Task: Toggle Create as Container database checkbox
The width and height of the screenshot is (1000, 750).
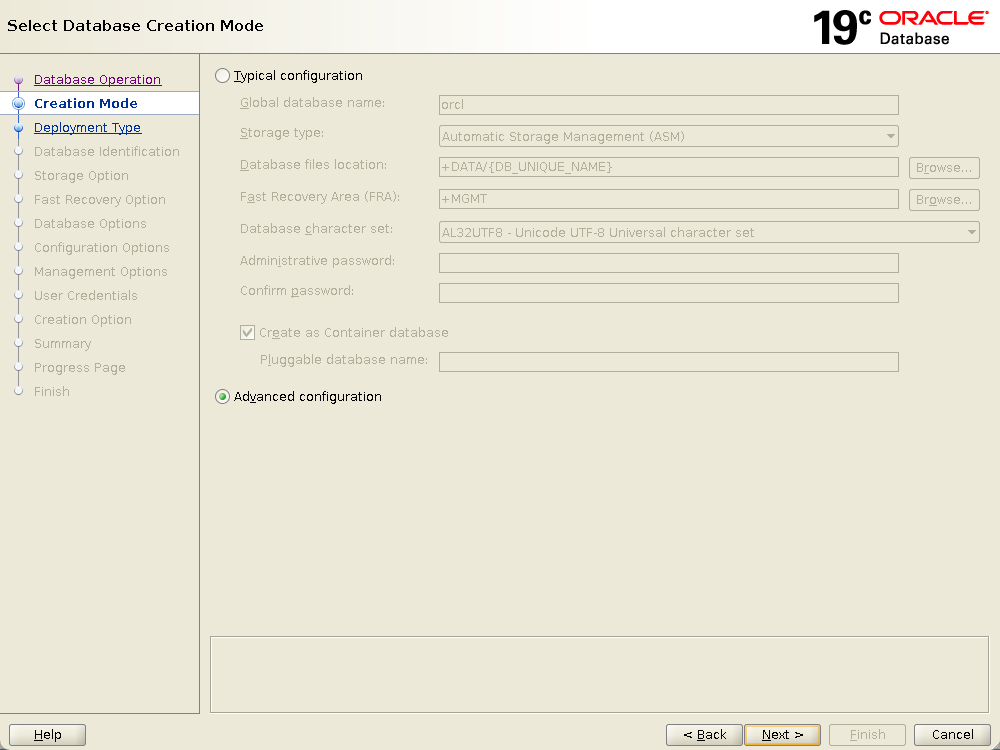Action: 248,332
